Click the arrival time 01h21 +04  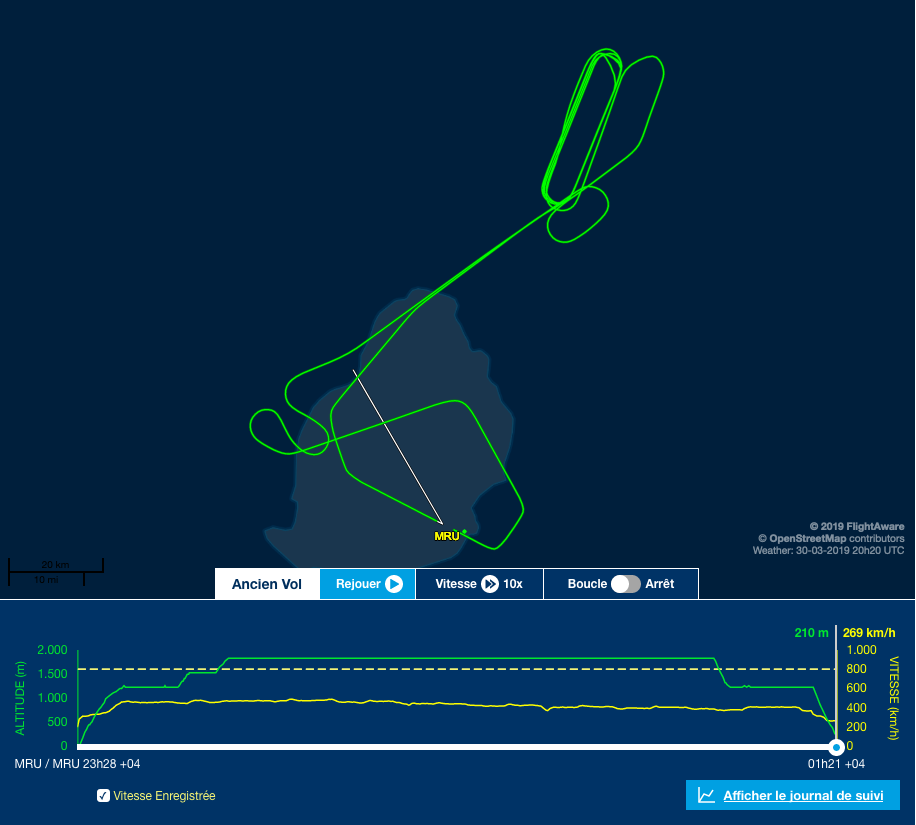coord(837,764)
